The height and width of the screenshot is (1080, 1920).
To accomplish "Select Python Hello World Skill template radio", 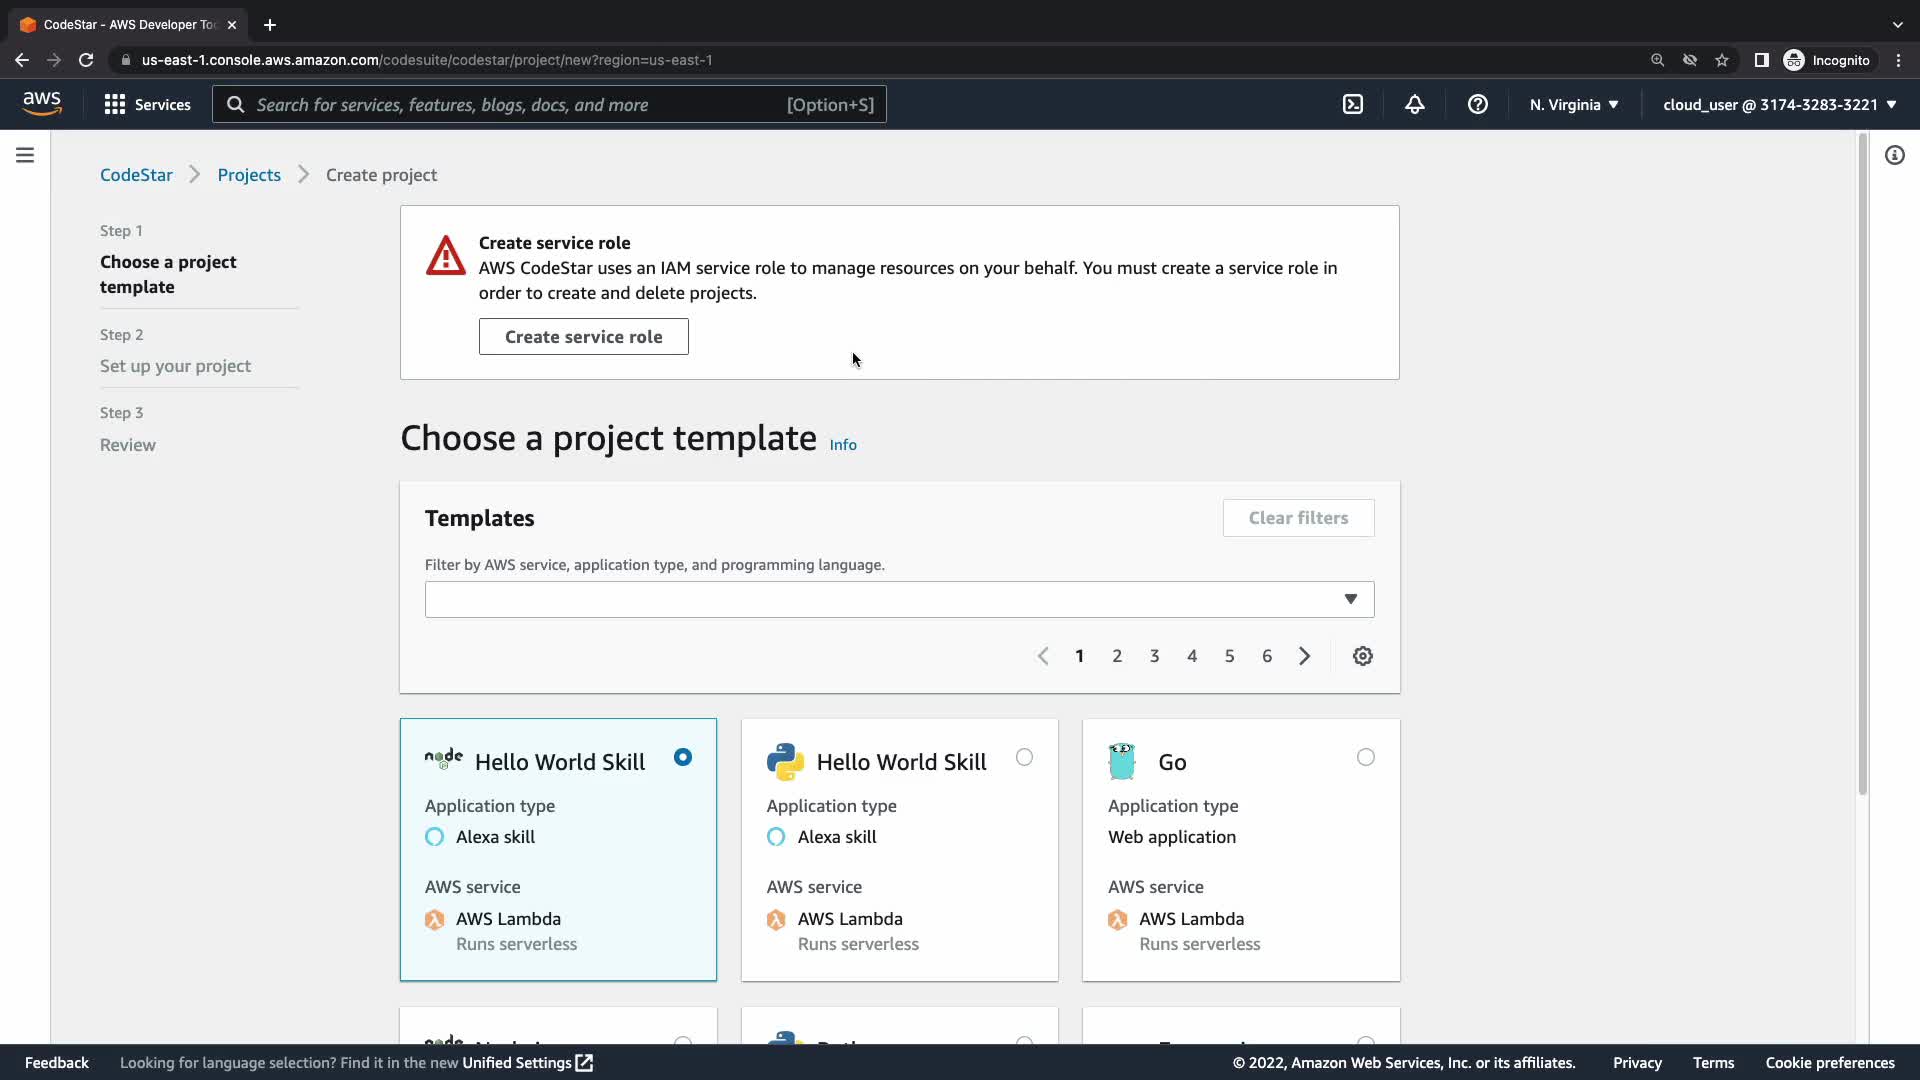I will pyautogui.click(x=1024, y=757).
